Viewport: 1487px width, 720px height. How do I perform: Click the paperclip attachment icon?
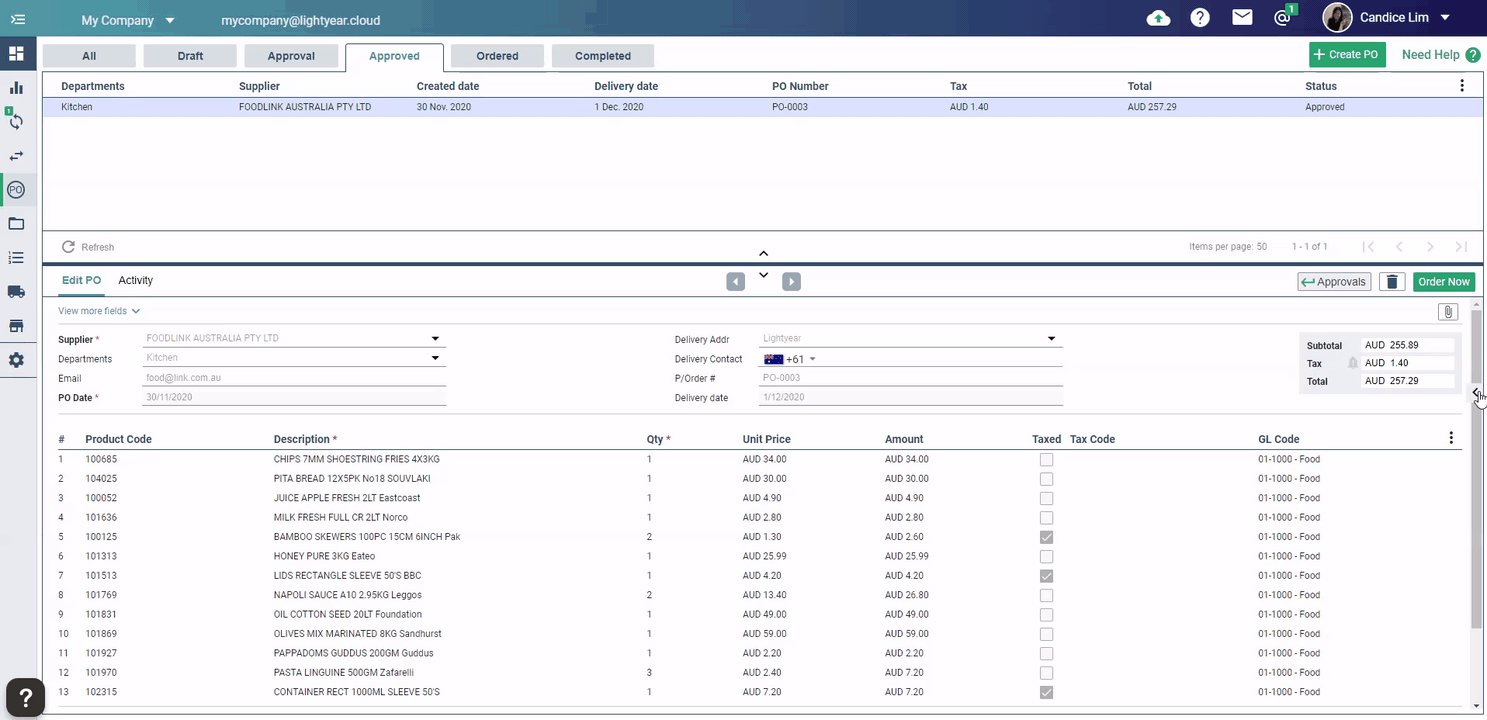pos(1447,312)
